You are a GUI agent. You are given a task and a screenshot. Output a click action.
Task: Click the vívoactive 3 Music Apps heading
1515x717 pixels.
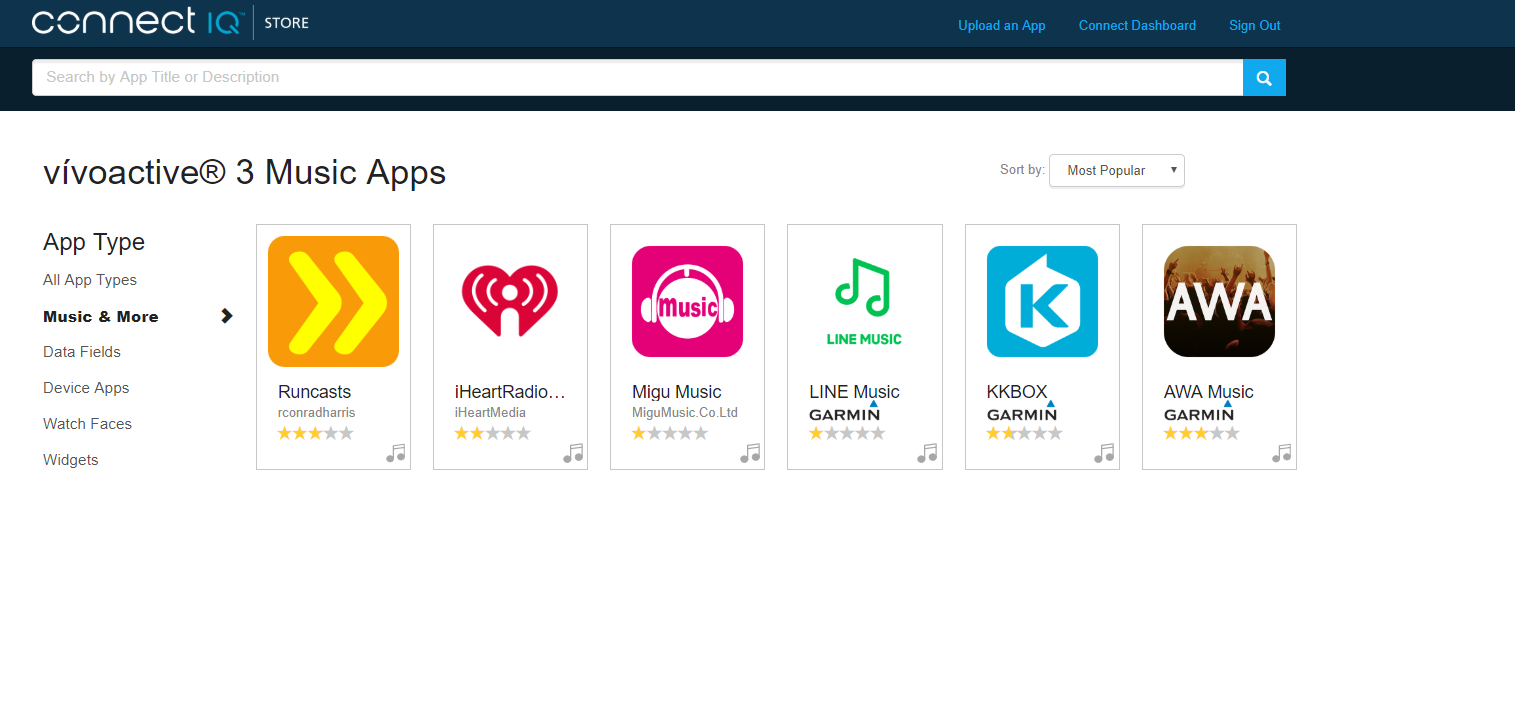click(x=245, y=172)
